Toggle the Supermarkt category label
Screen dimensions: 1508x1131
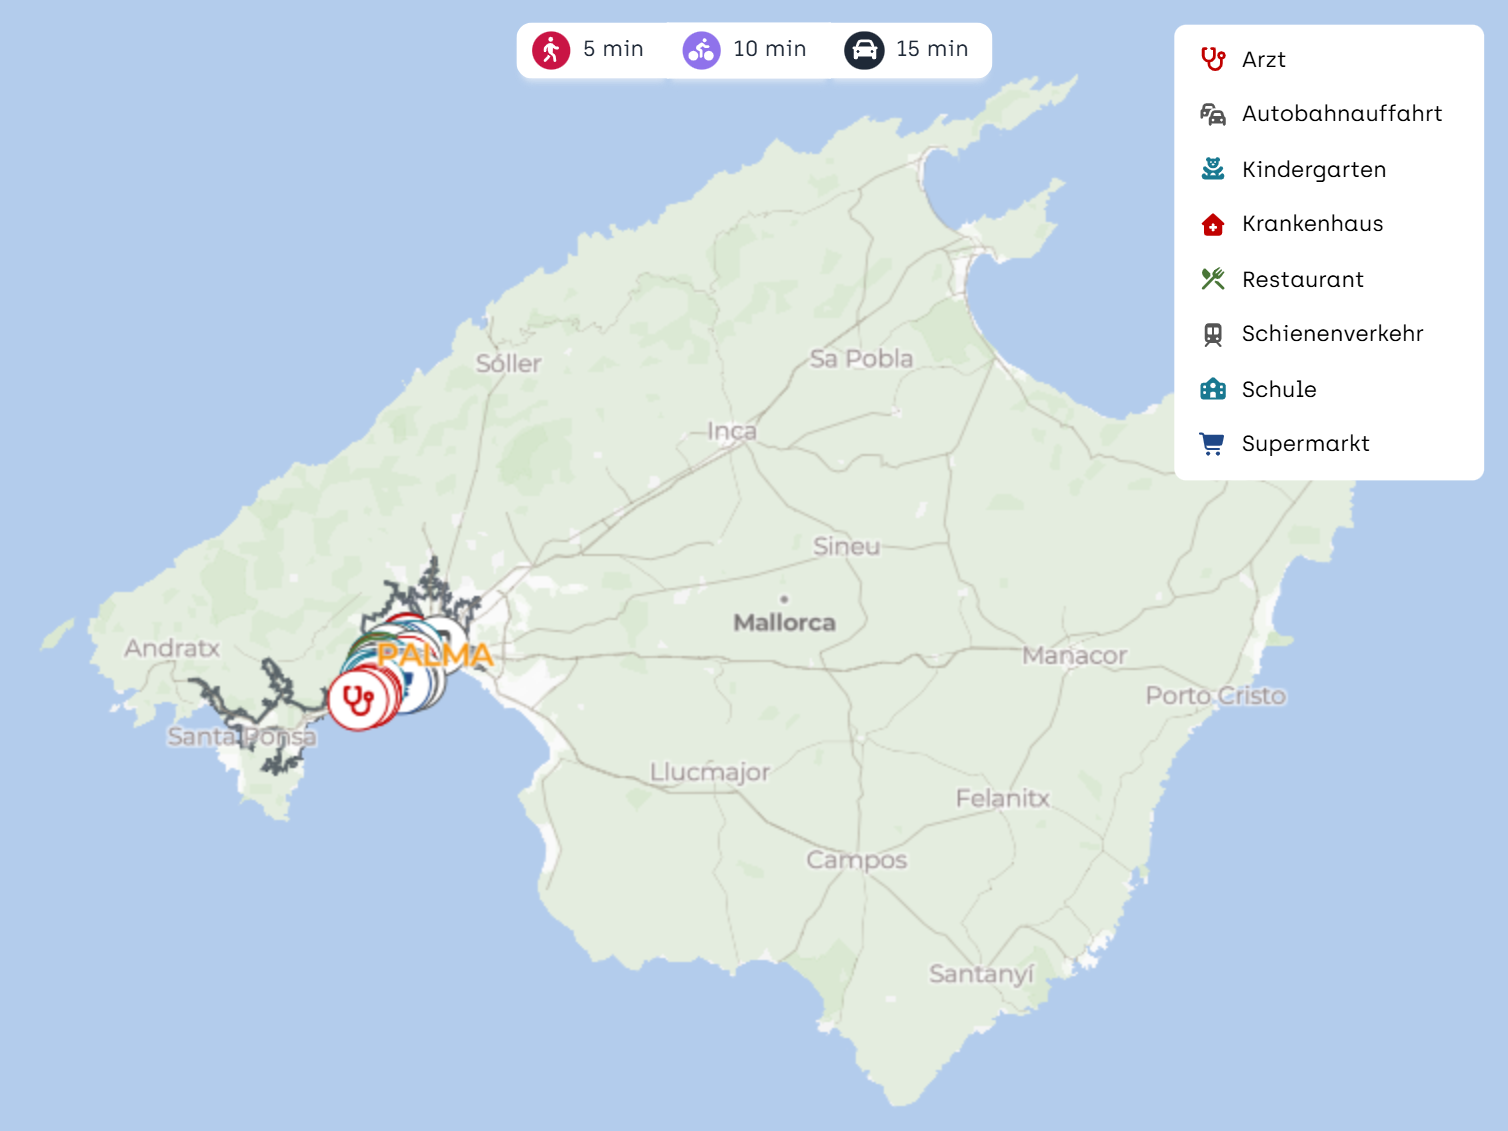tap(1305, 444)
